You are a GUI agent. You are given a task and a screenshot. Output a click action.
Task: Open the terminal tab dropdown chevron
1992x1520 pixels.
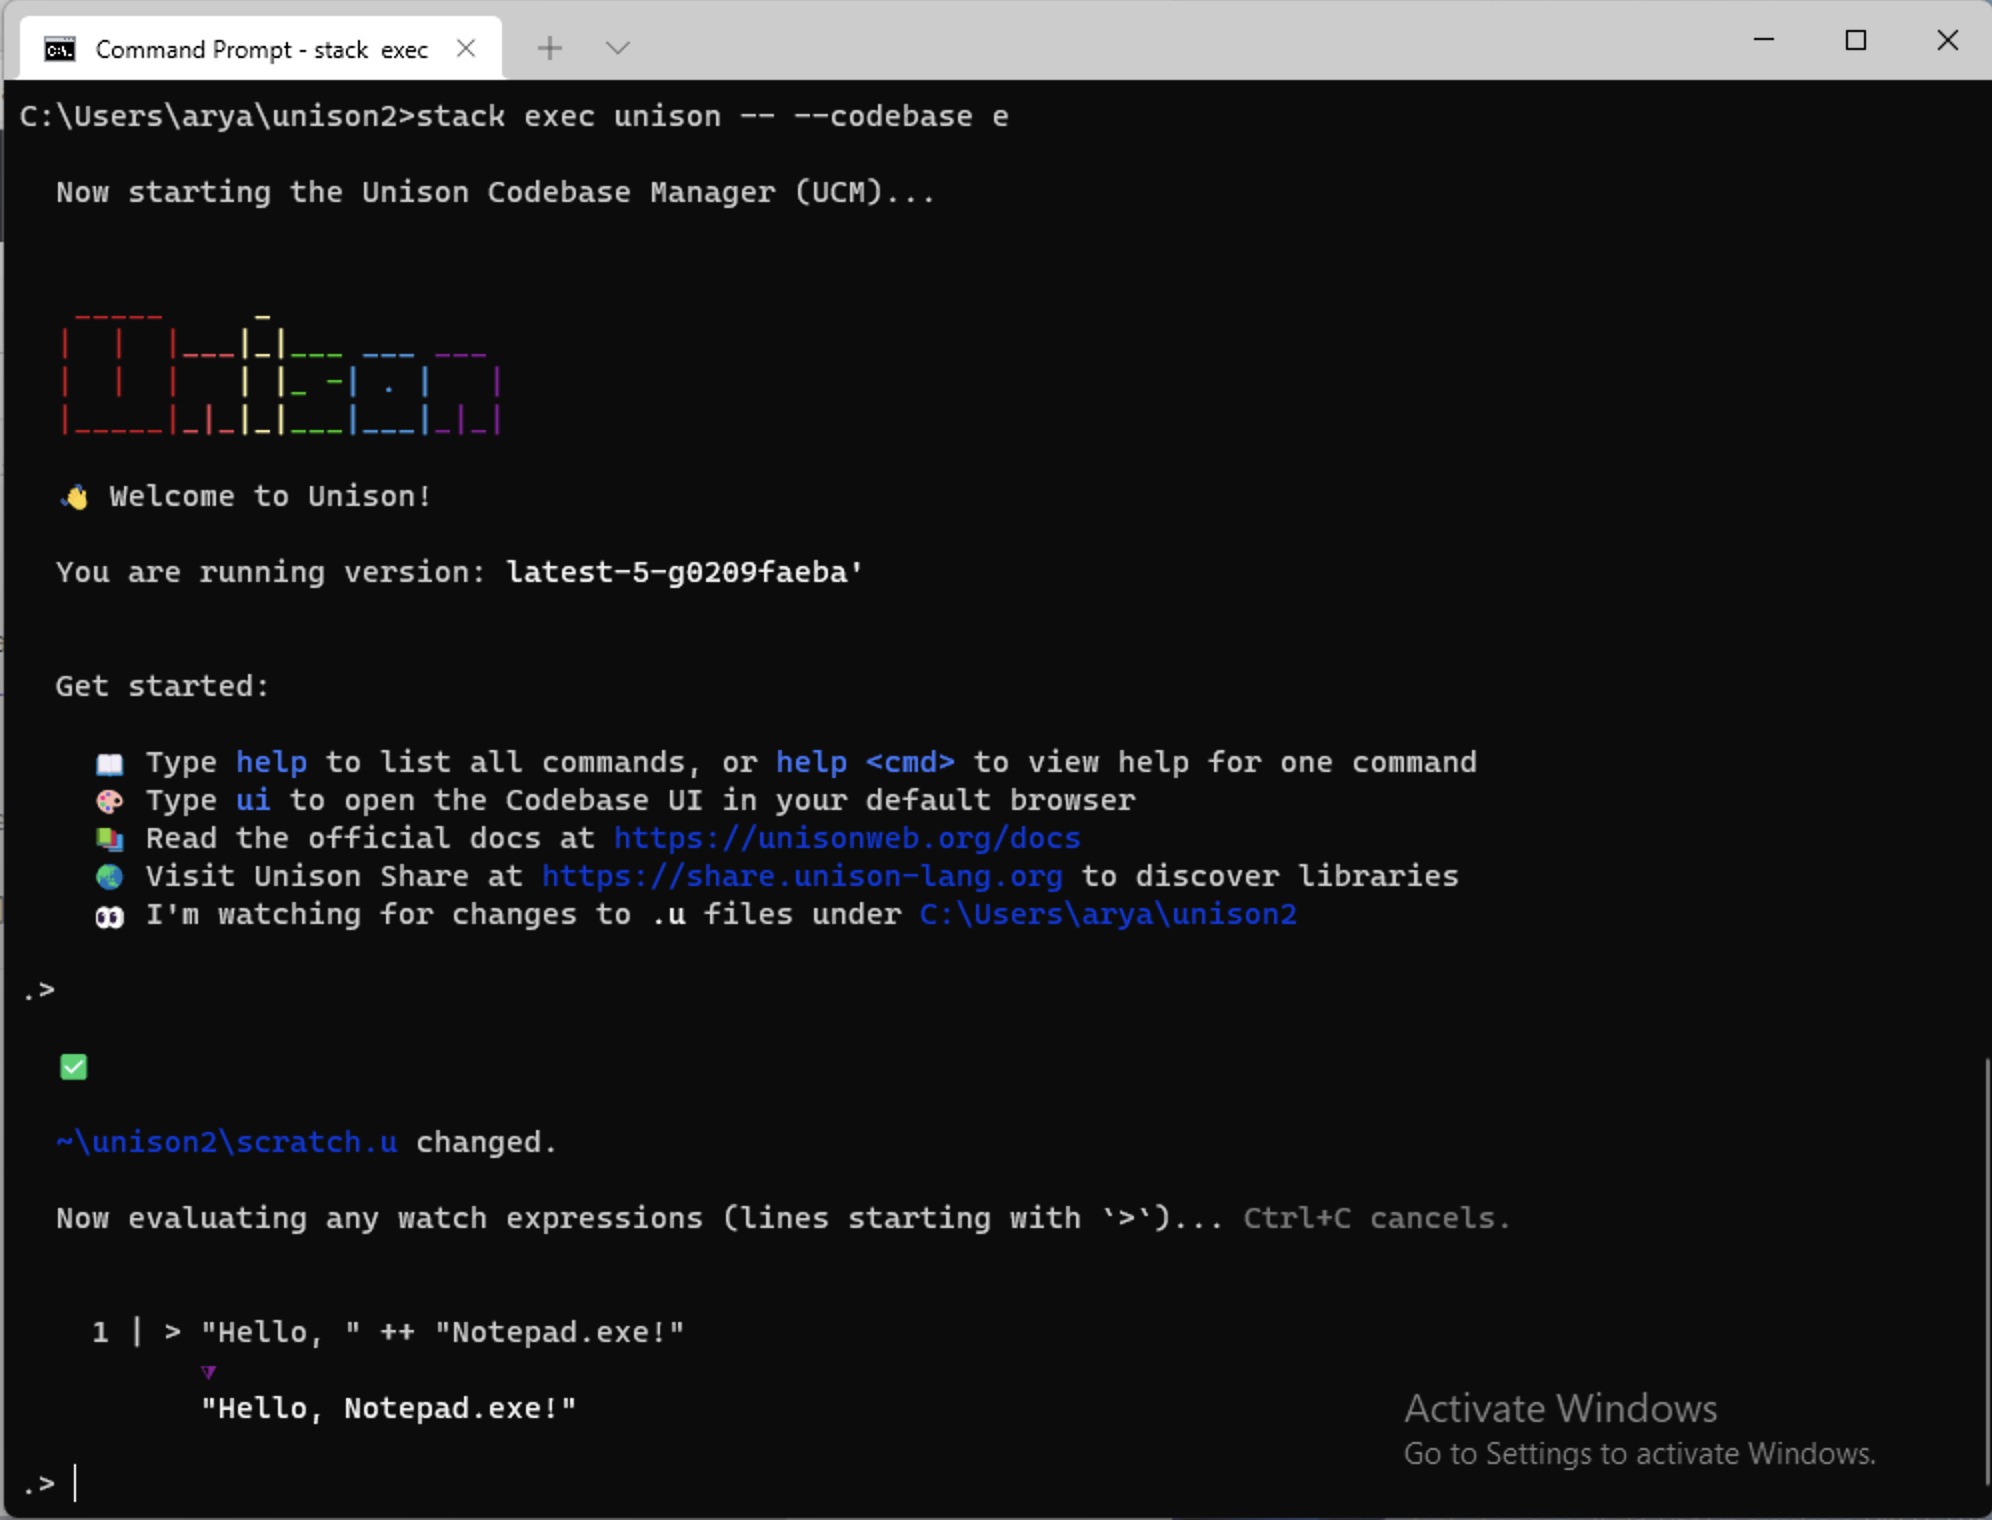(x=617, y=47)
